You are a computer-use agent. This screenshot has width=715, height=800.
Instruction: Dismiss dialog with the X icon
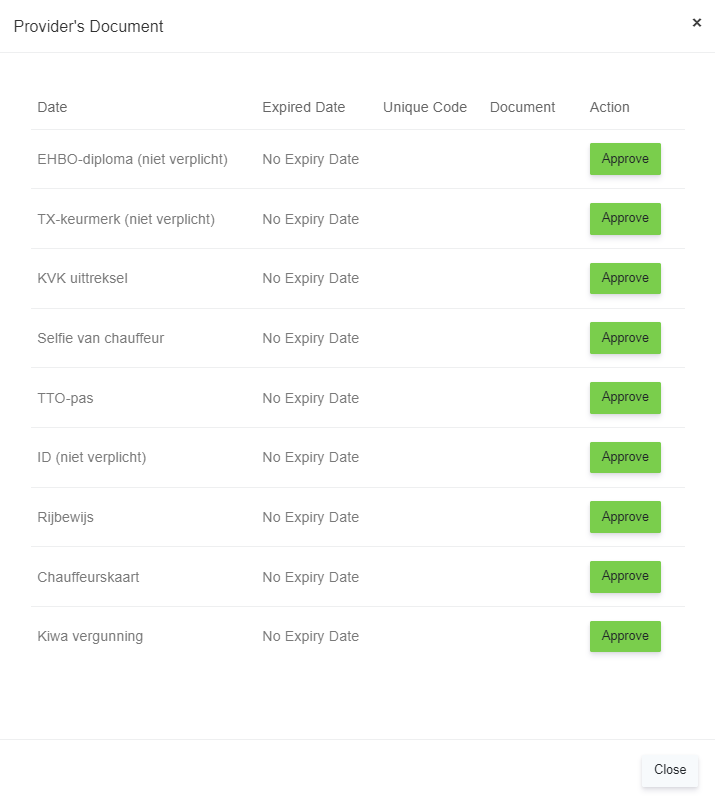pos(697,23)
